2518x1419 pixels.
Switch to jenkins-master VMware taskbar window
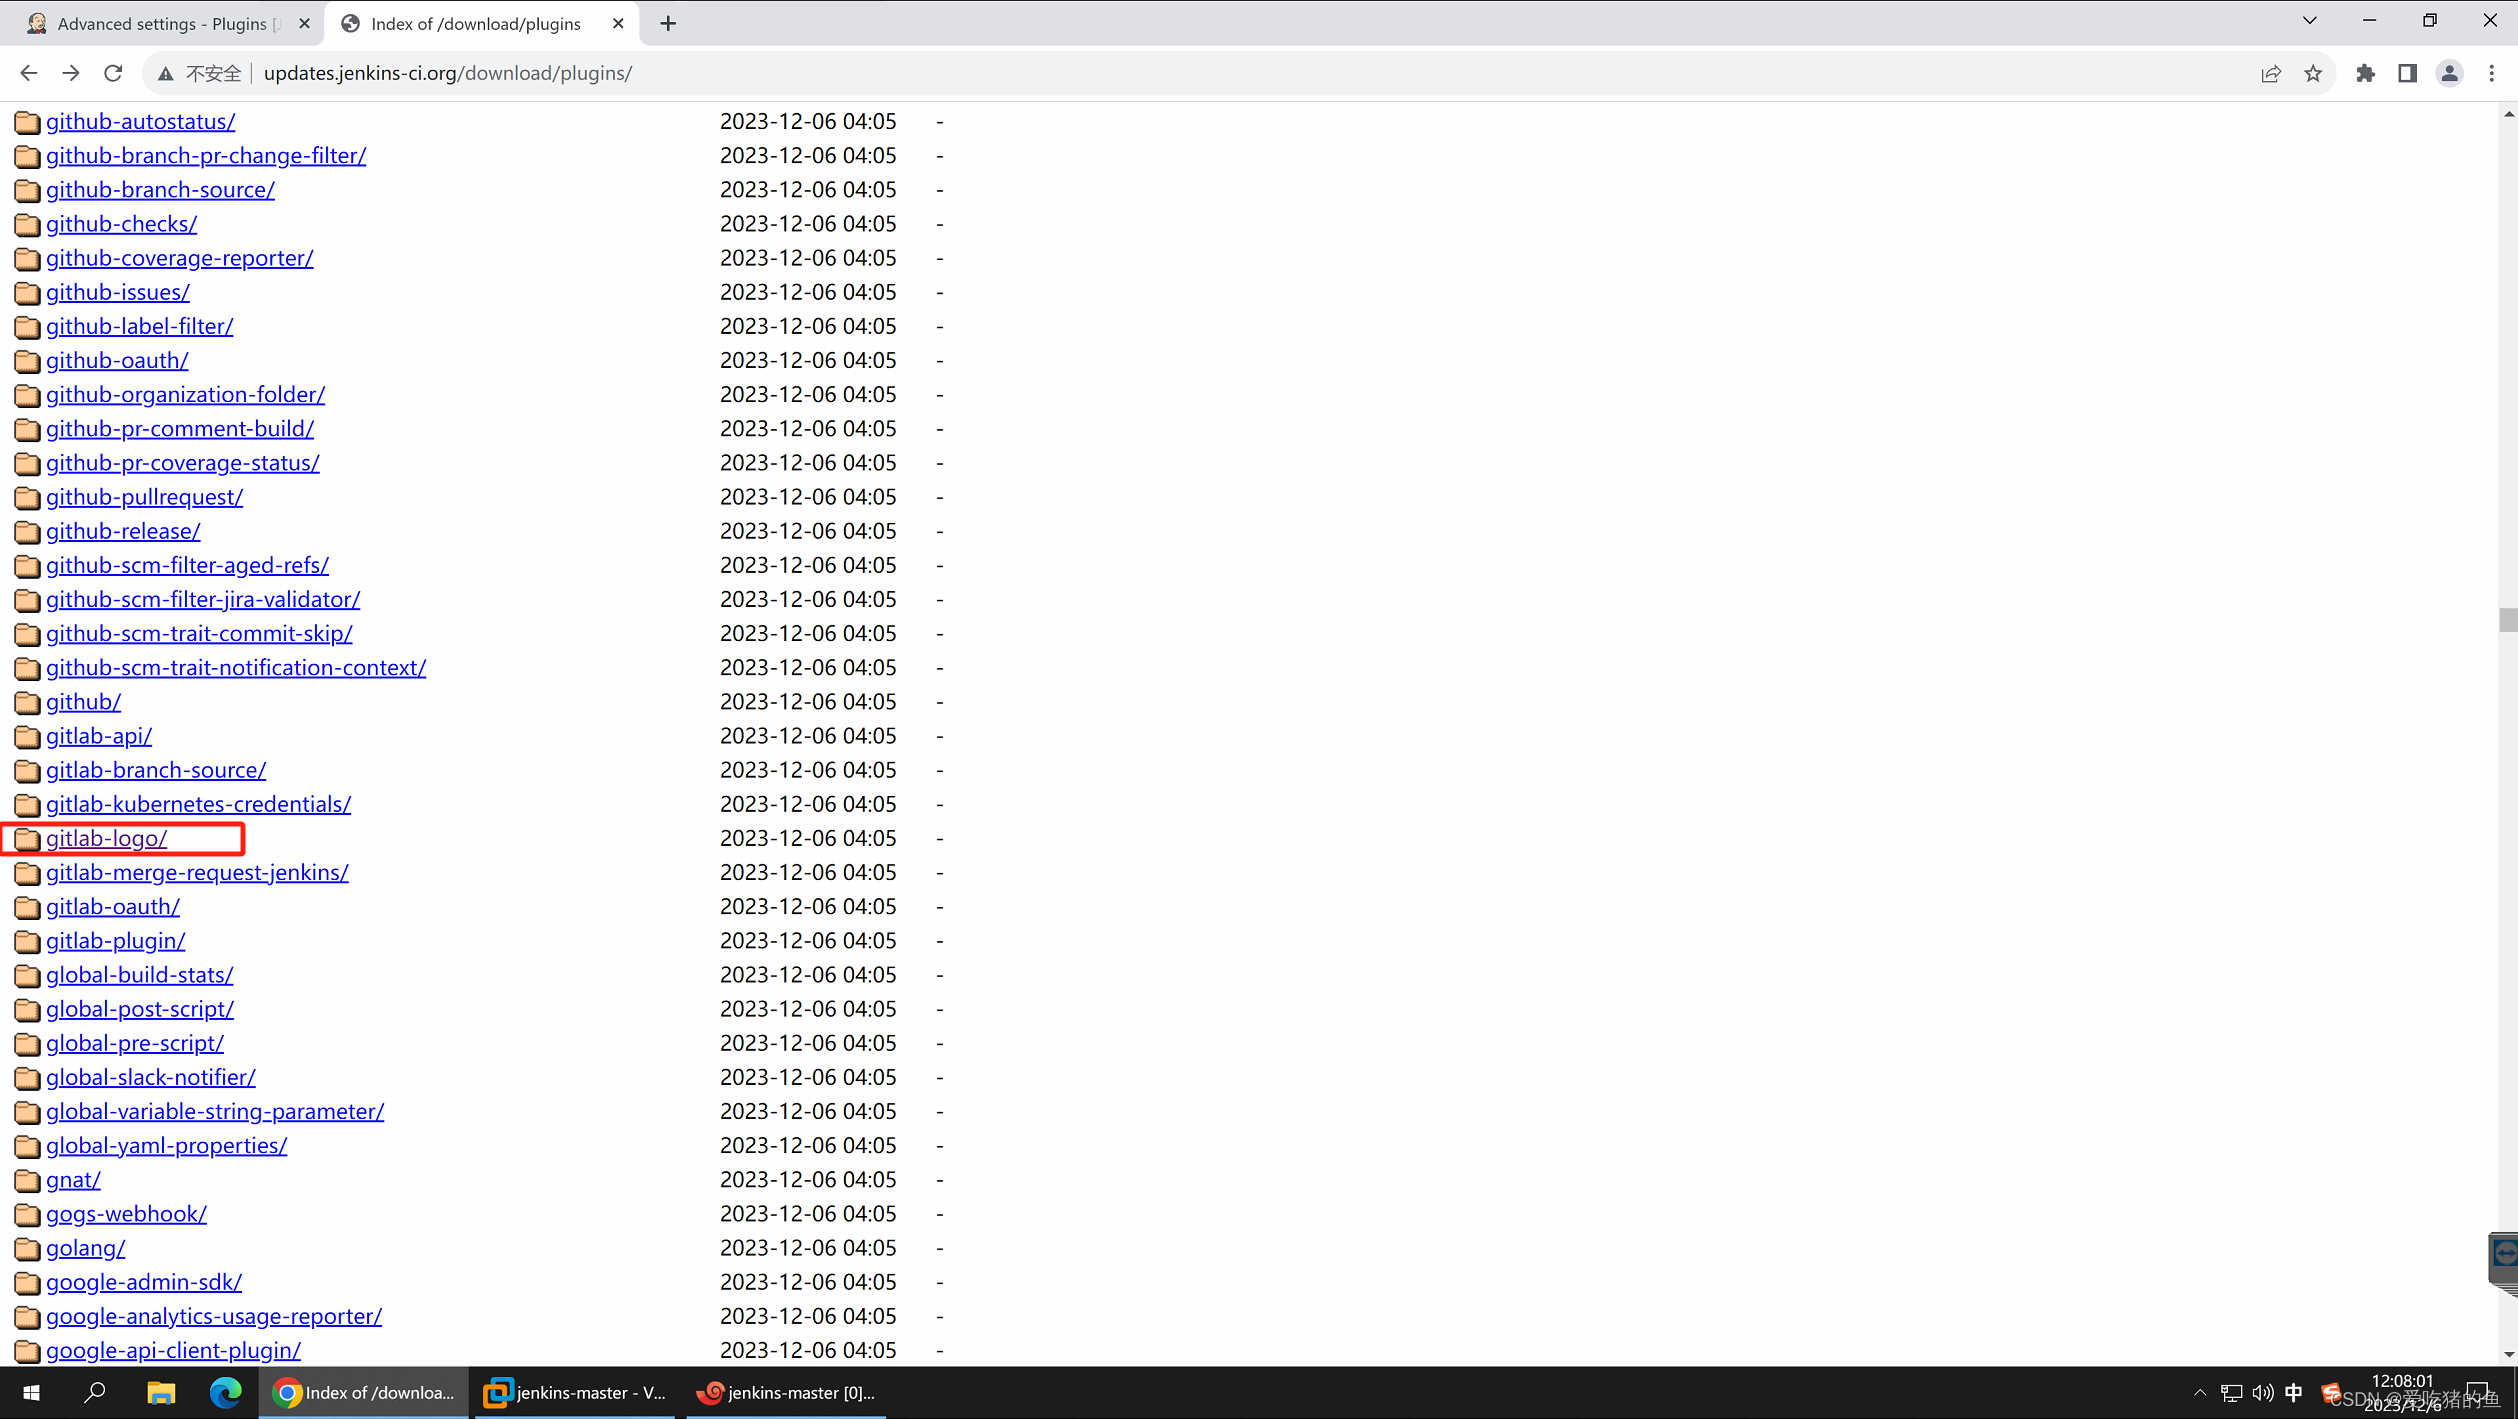tap(576, 1392)
